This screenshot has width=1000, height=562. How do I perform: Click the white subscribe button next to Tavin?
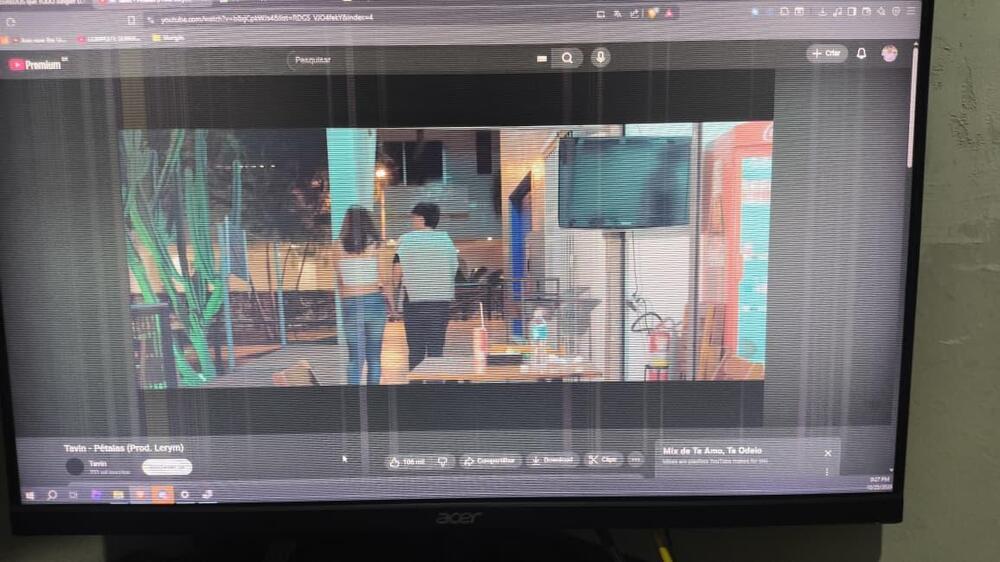[166, 468]
